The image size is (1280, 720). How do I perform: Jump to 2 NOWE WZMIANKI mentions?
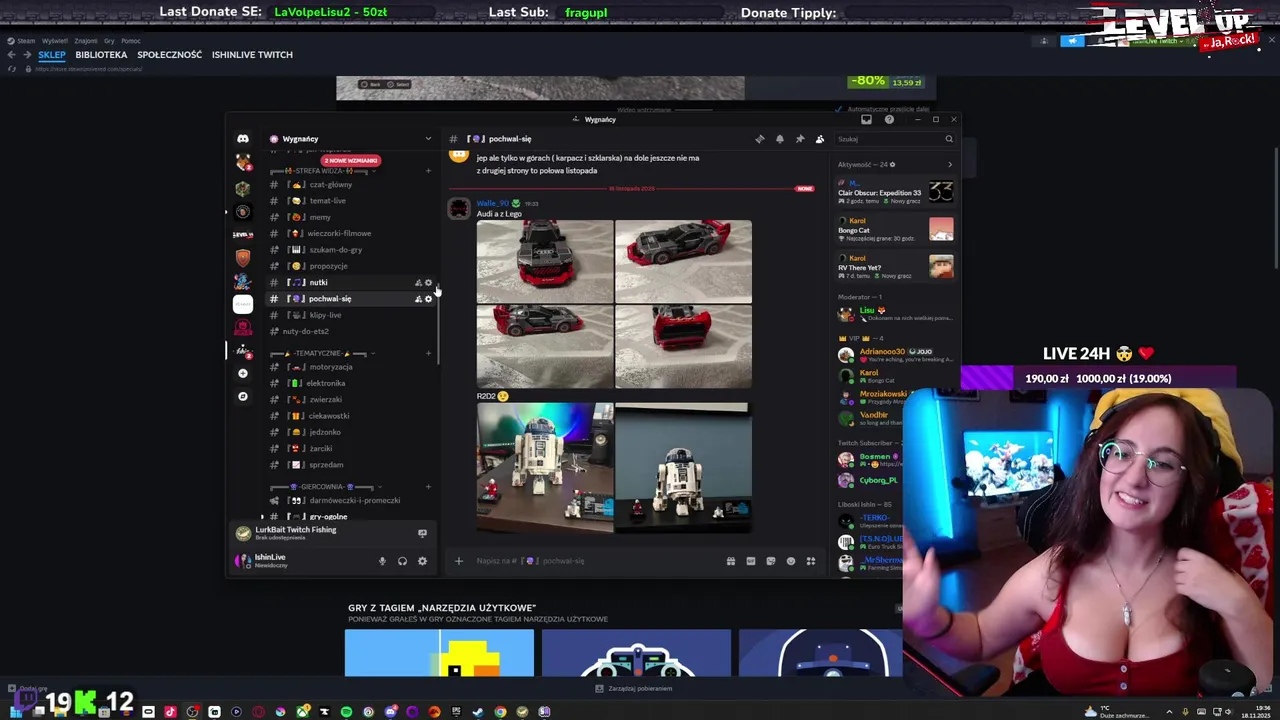351,160
